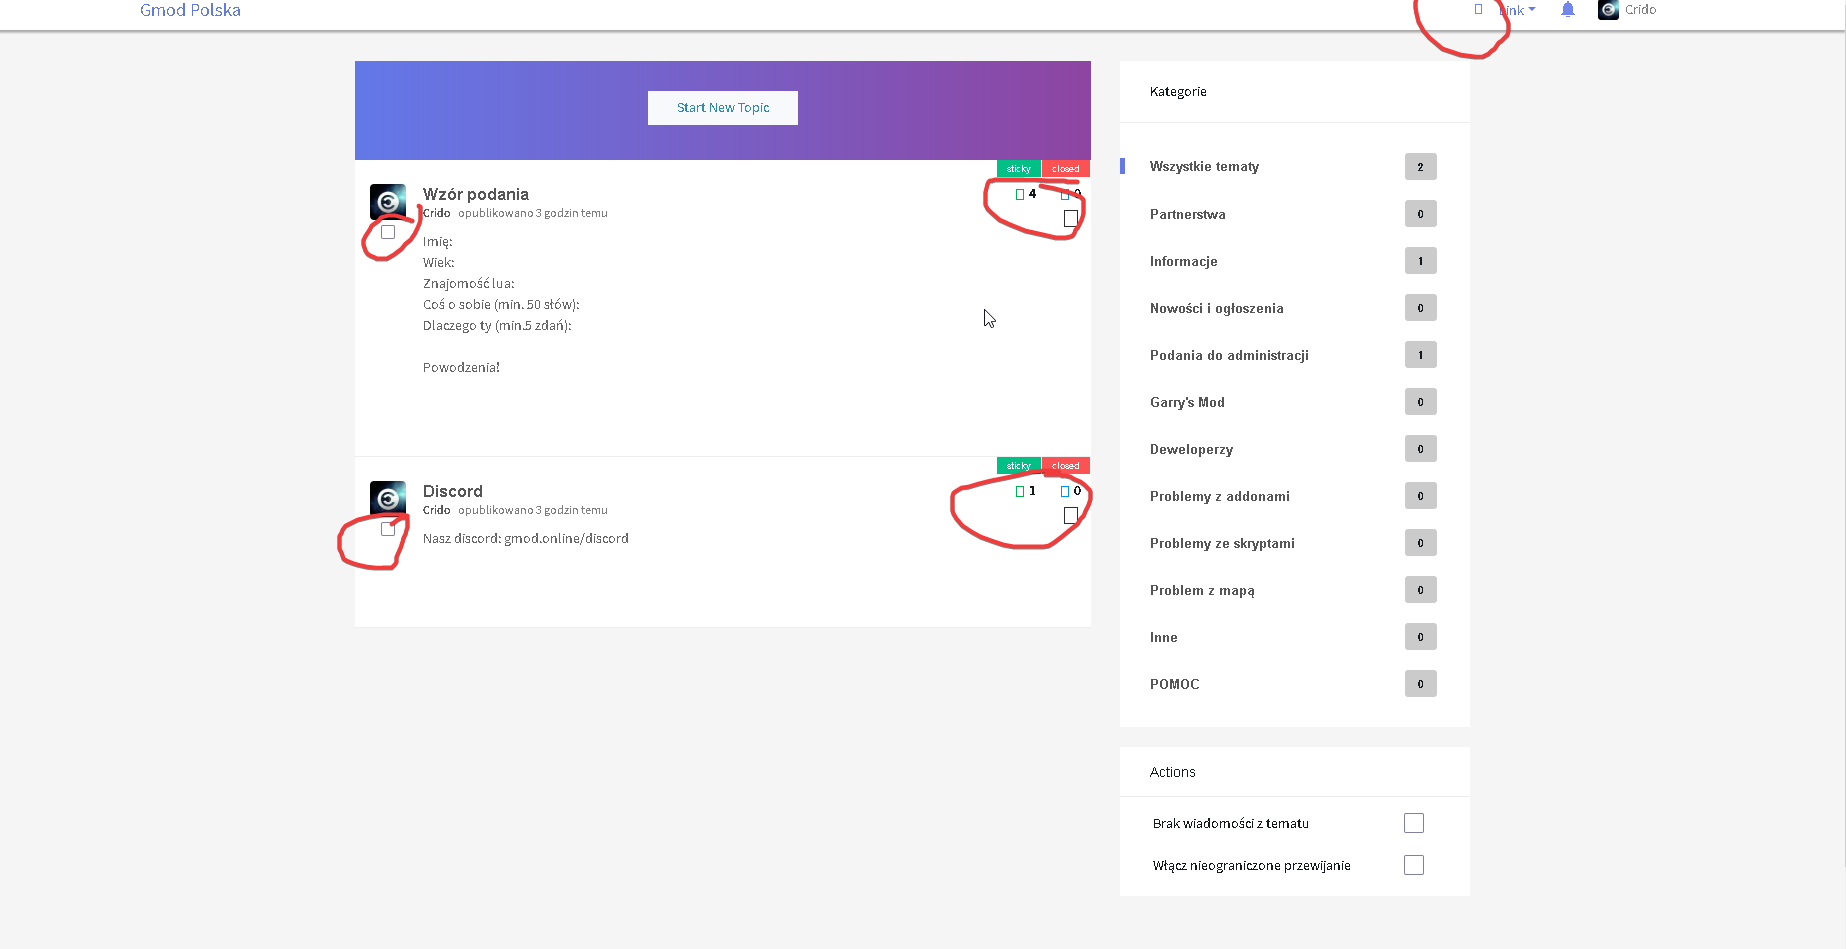Click the green posts icon on Discord topic

coord(1020,491)
